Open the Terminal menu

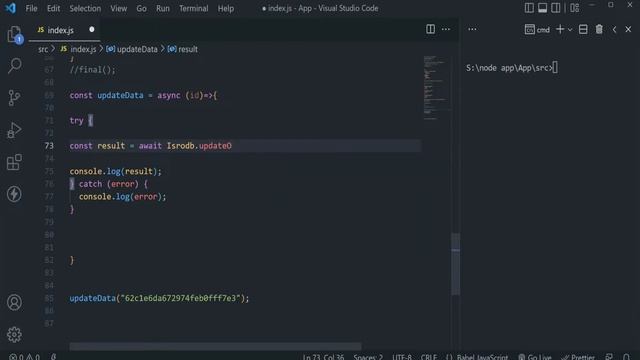tap(193, 8)
